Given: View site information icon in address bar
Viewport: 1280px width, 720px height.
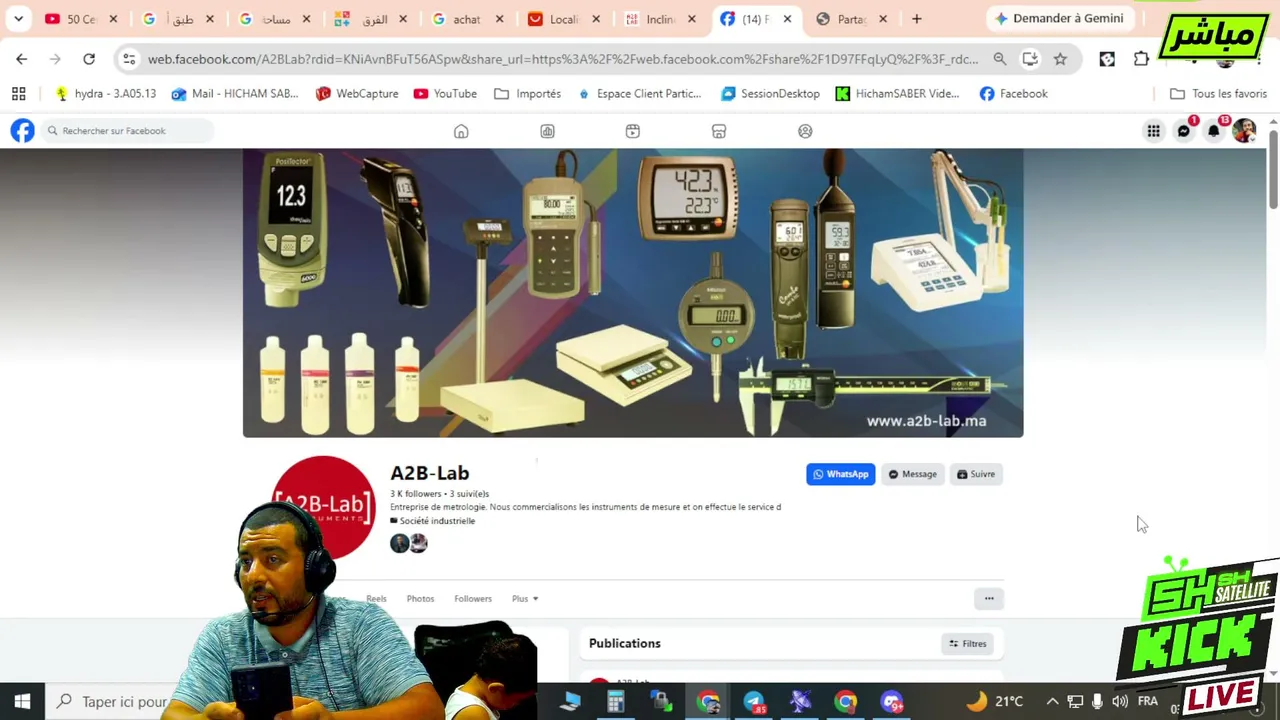Looking at the screenshot, I should click(129, 59).
